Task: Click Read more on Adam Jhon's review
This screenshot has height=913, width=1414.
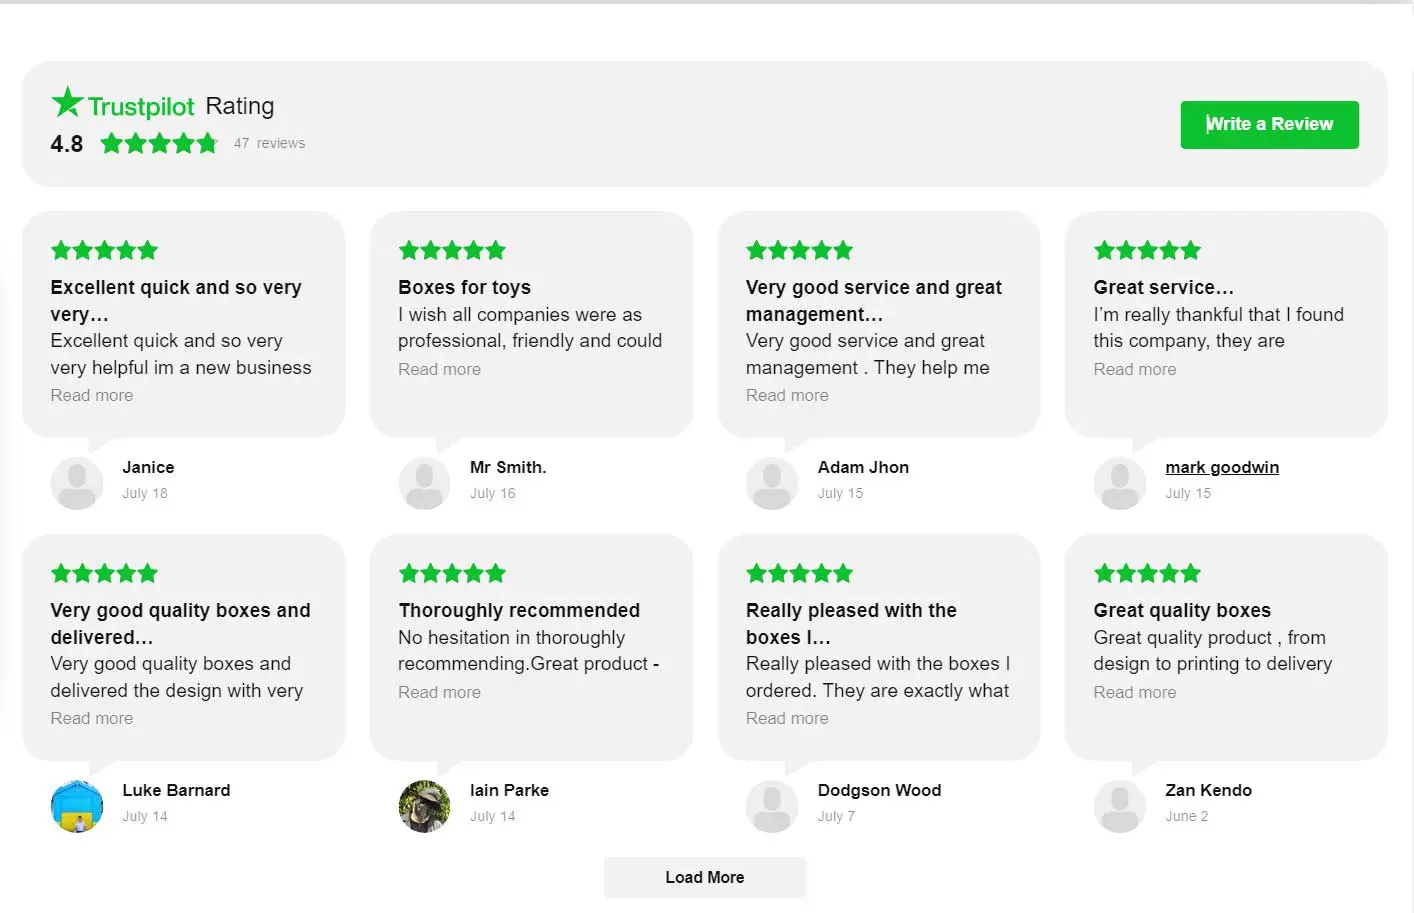Action: click(x=787, y=395)
